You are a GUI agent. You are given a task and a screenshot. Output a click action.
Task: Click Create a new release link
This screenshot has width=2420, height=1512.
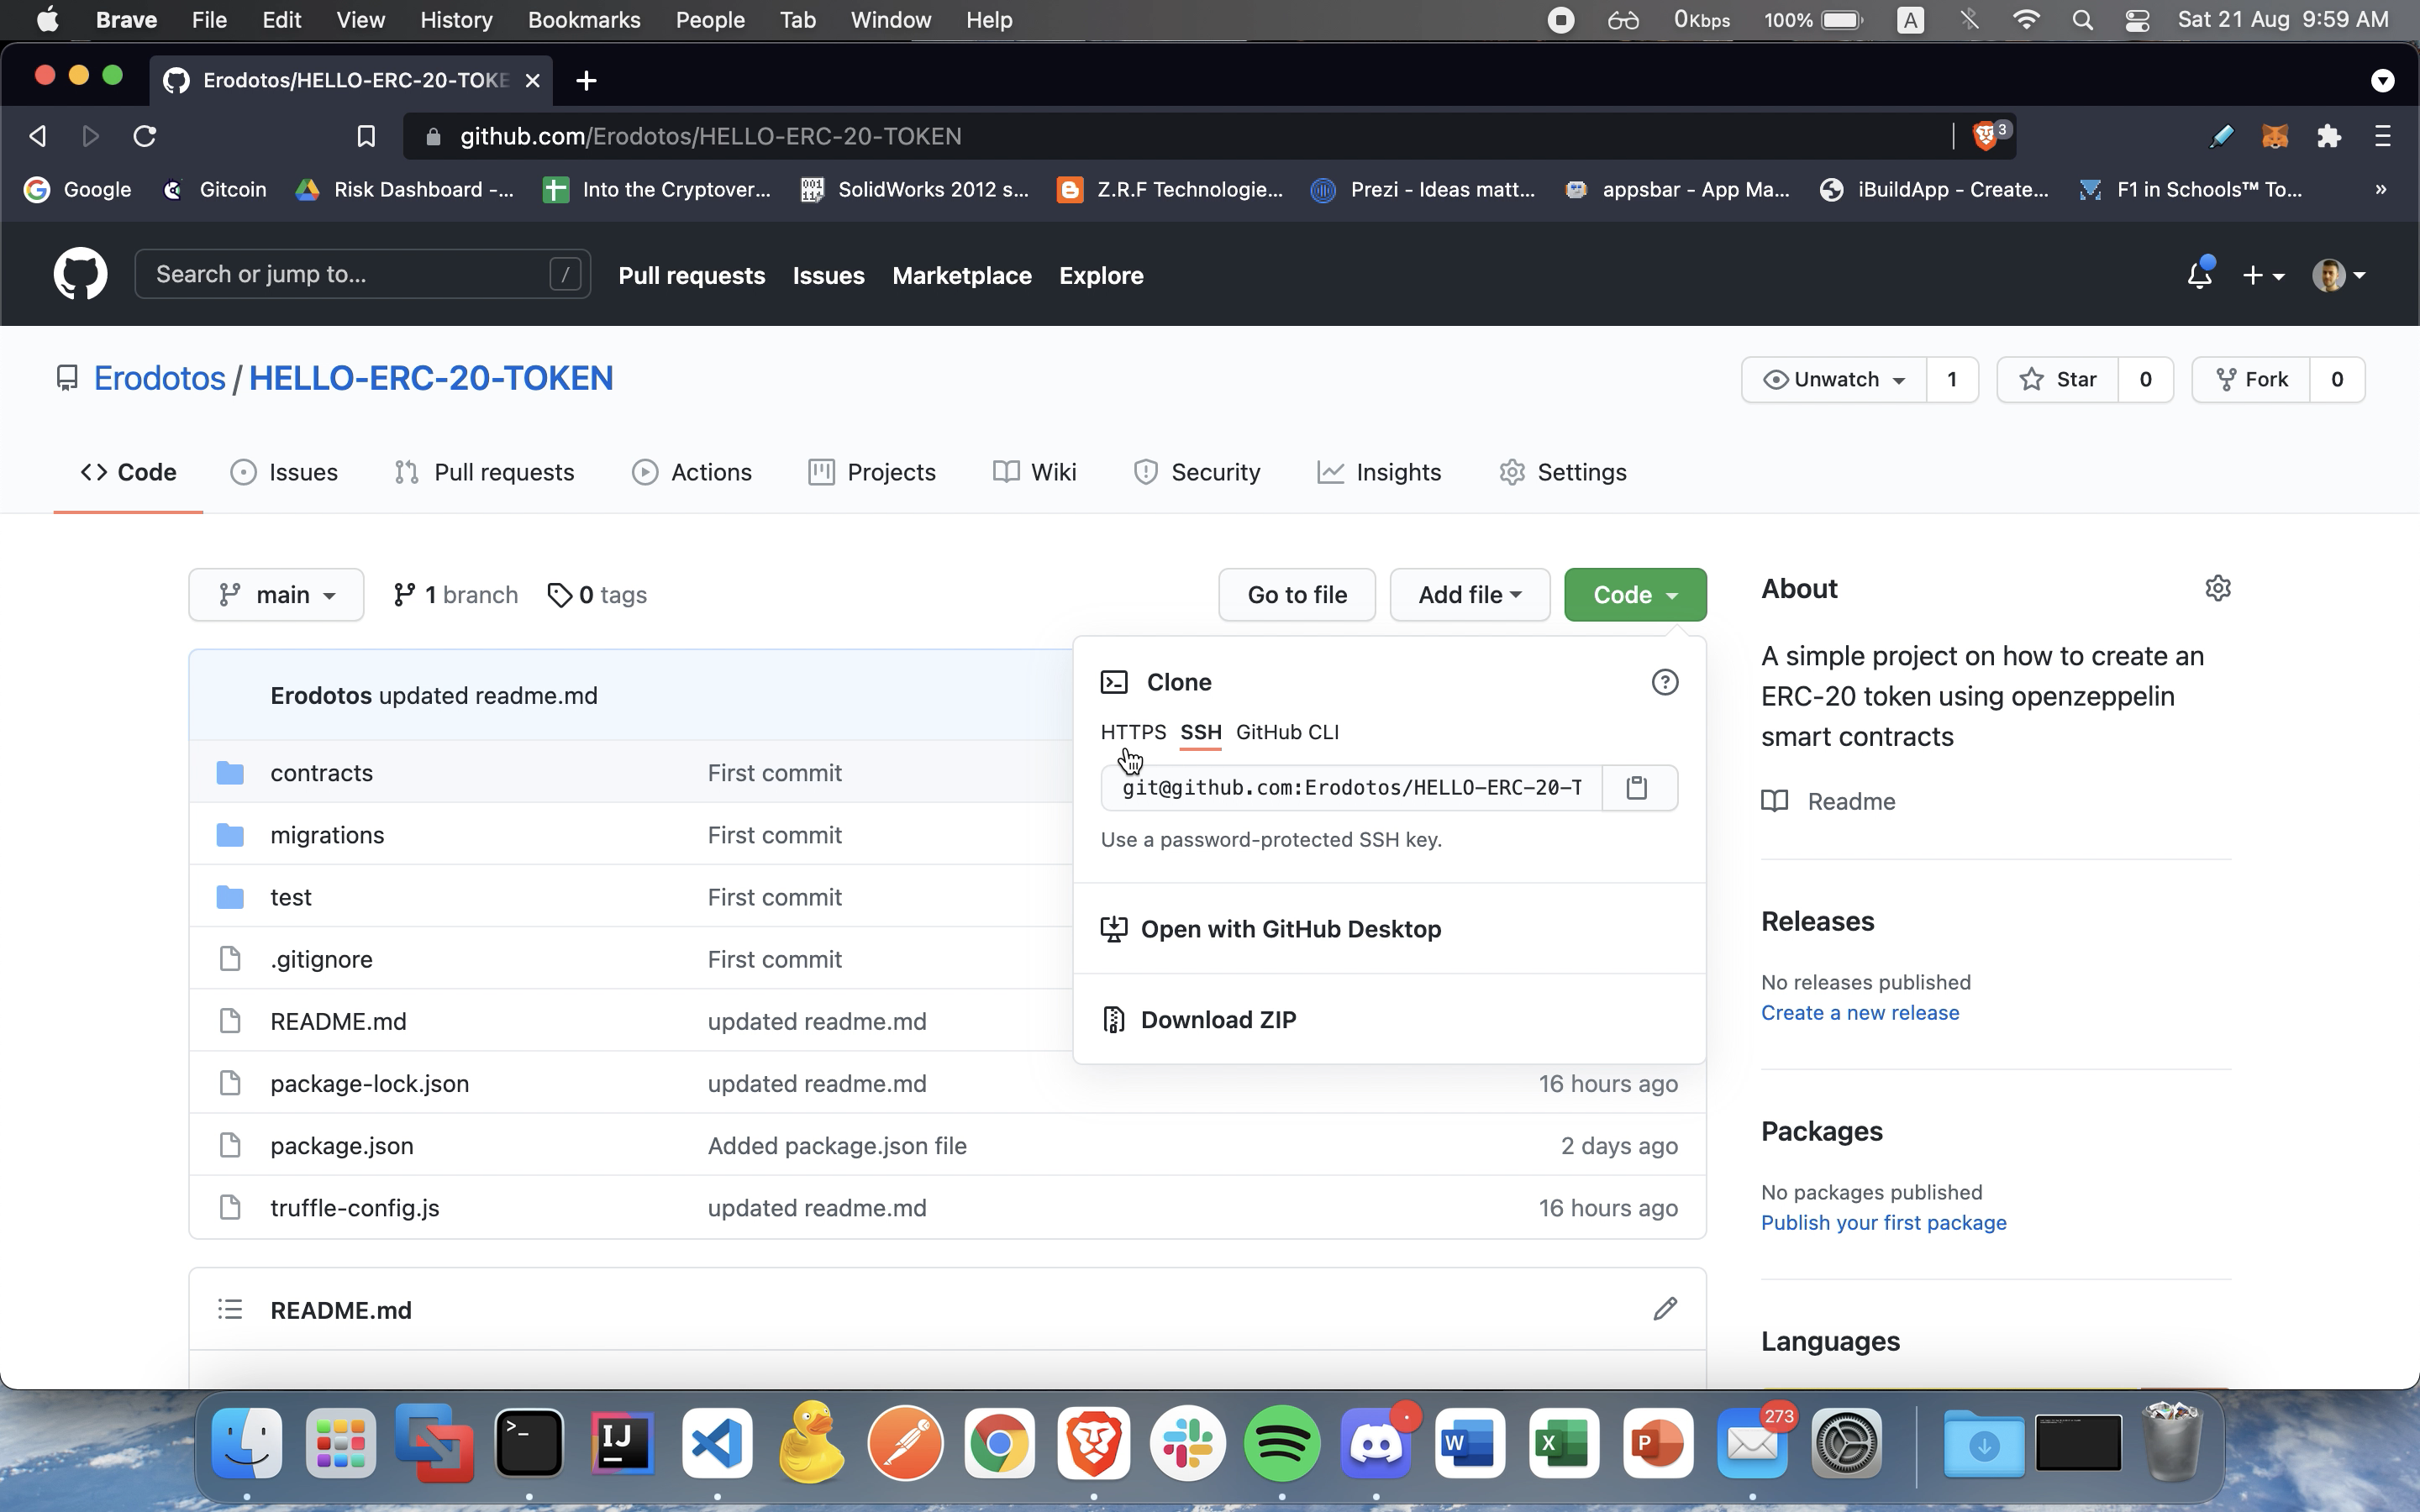pyautogui.click(x=1859, y=1012)
